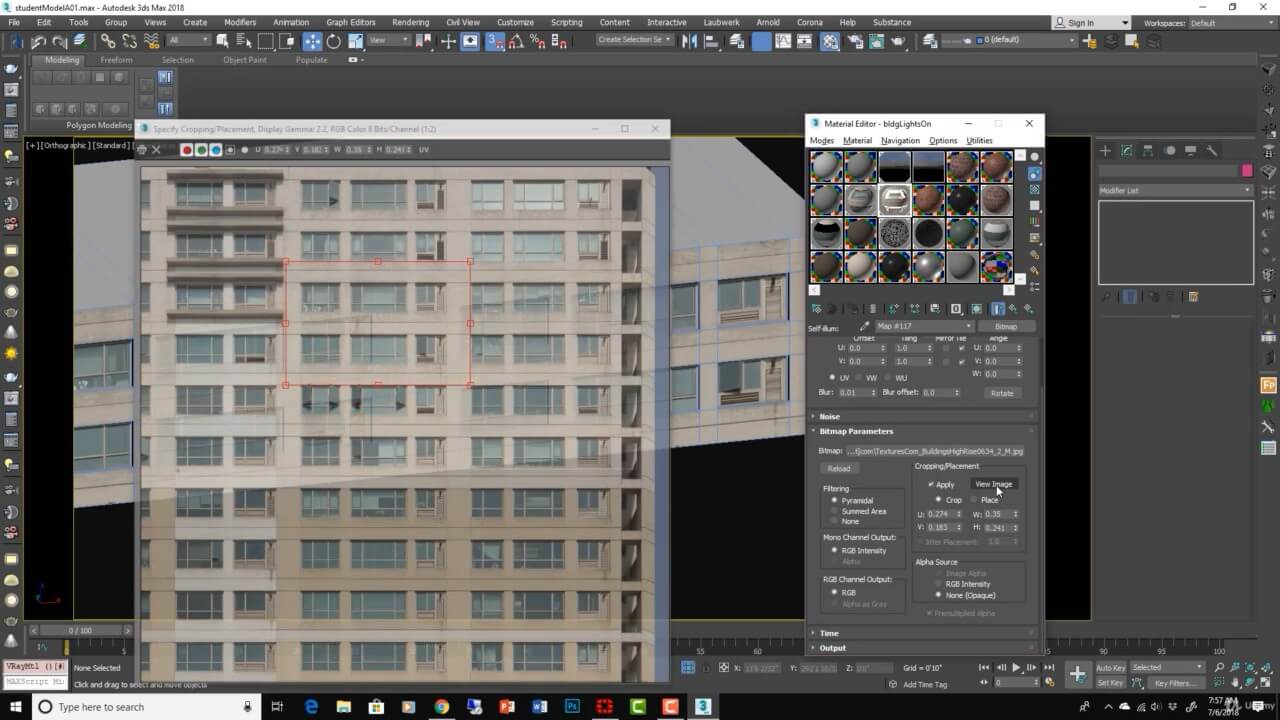Toggle the Apply cropping checkbox
1280x720 pixels.
click(x=931, y=484)
